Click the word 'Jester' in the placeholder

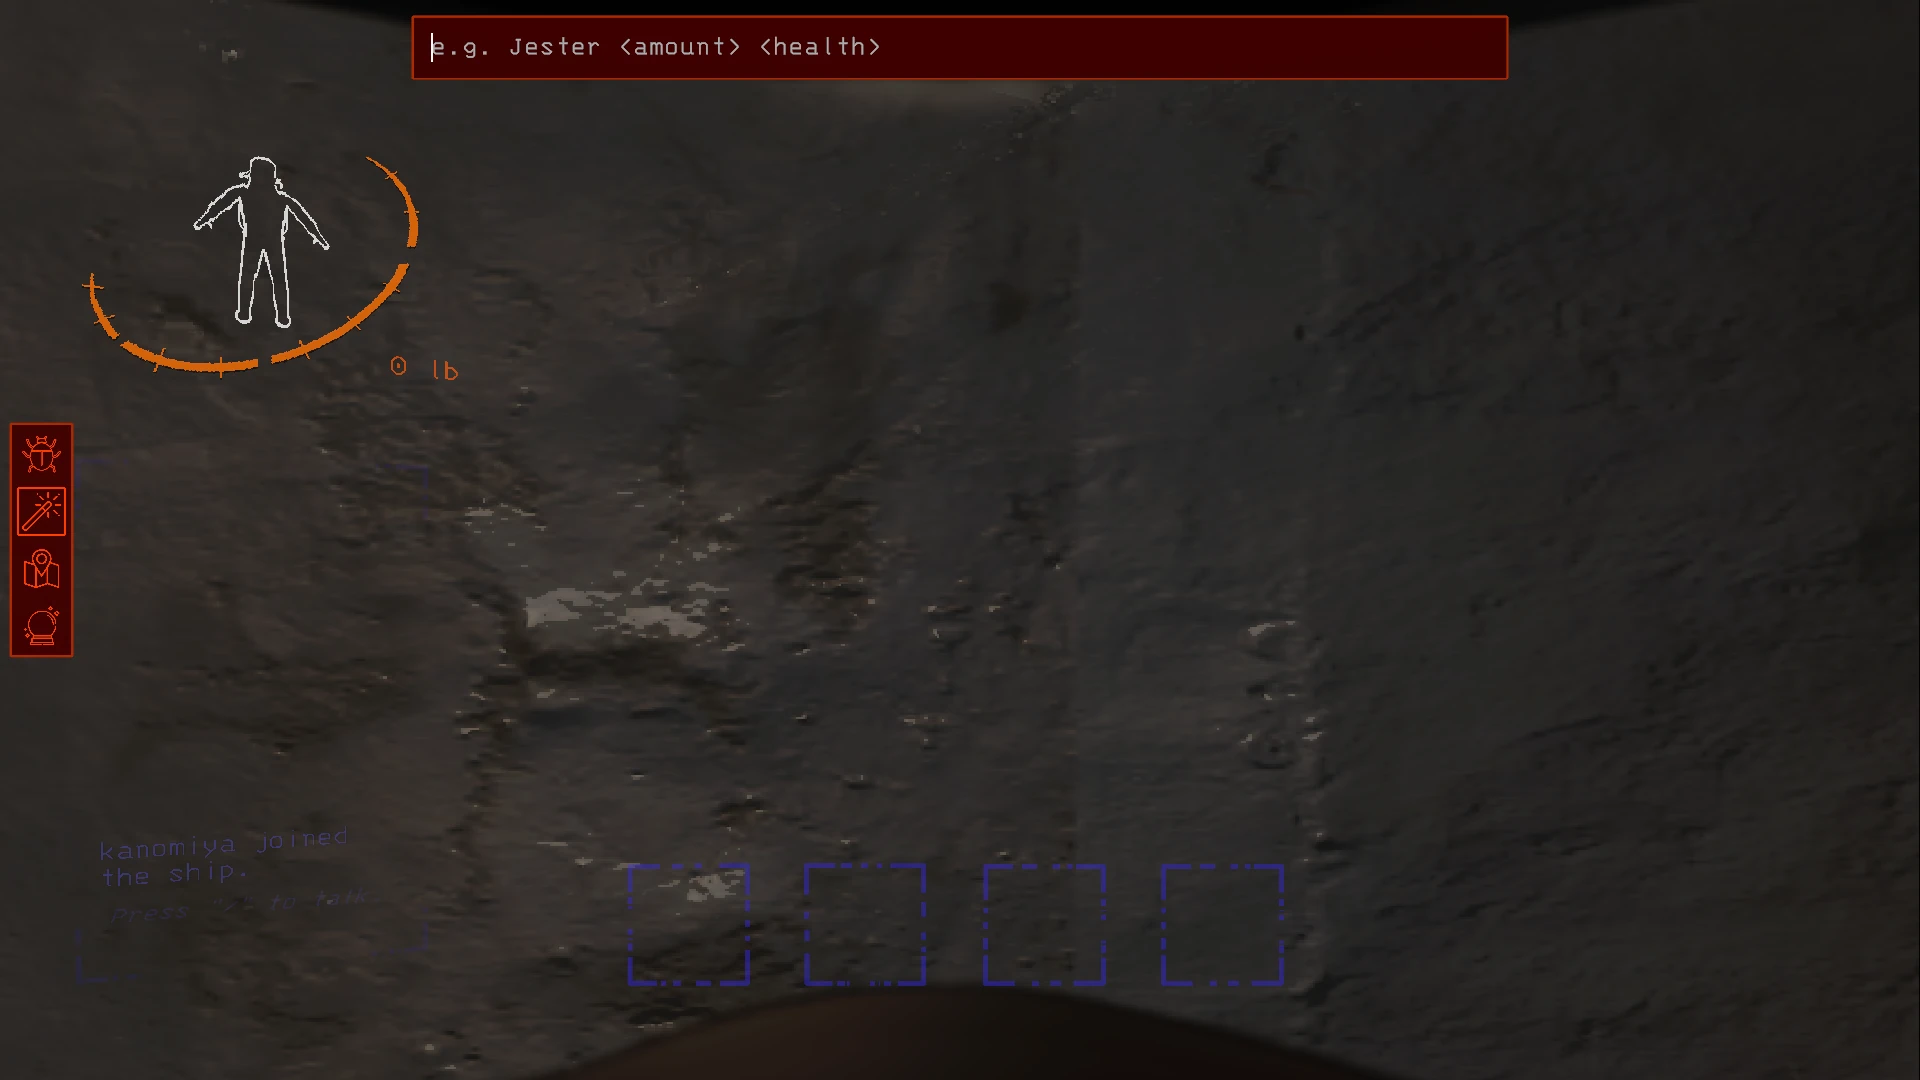[x=554, y=47]
